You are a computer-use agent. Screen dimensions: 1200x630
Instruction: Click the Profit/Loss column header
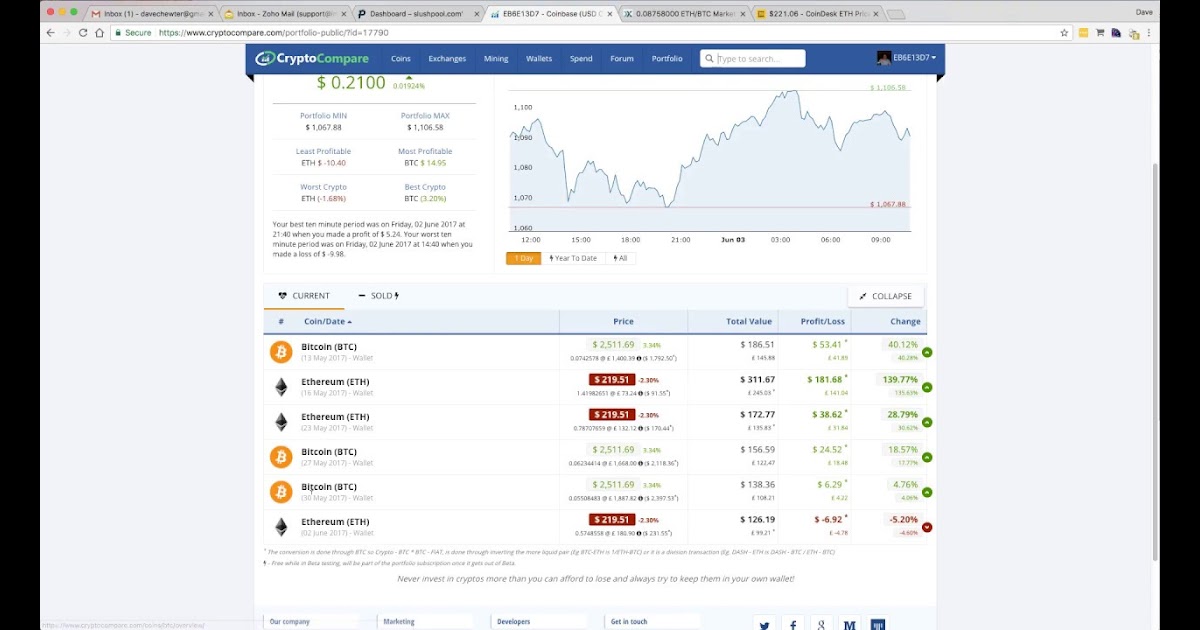tap(823, 321)
